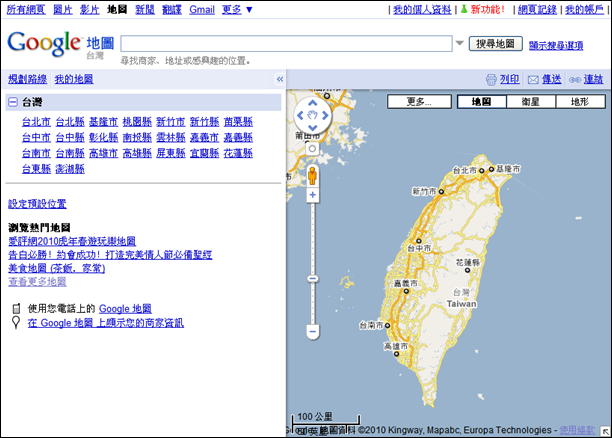Image resolution: width=612 pixels, height=438 pixels.
Task: Click 查看更多地圖 link
Action: click(x=37, y=282)
